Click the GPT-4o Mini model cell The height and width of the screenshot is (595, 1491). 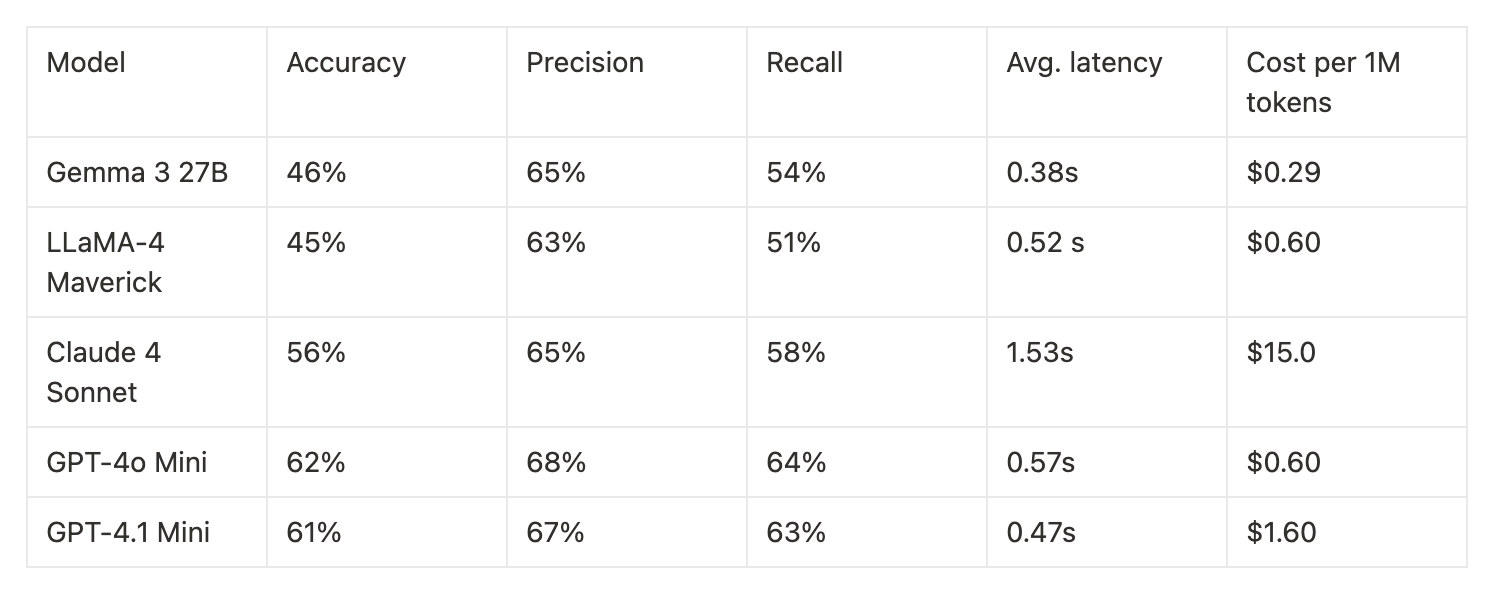click(147, 462)
